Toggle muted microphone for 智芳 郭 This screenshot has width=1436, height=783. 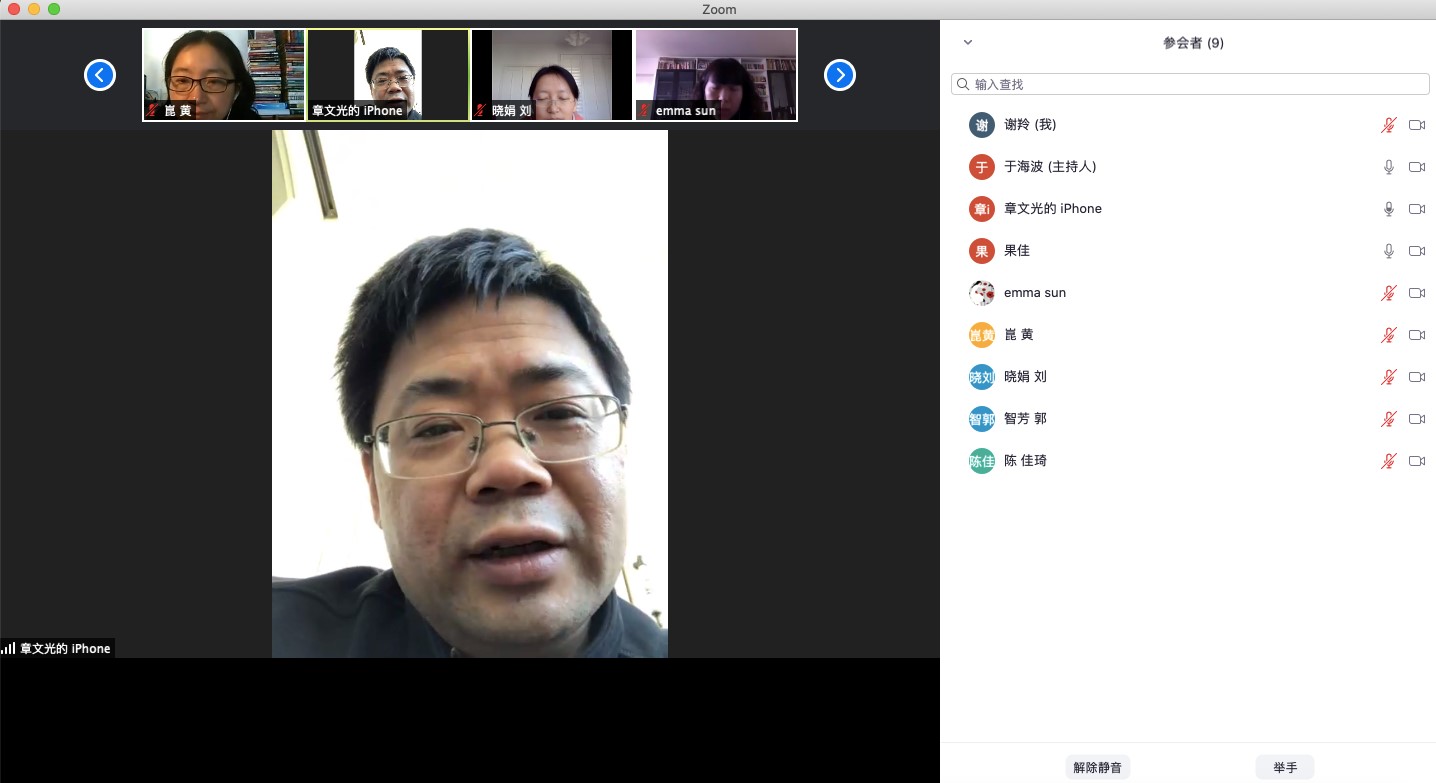1388,419
